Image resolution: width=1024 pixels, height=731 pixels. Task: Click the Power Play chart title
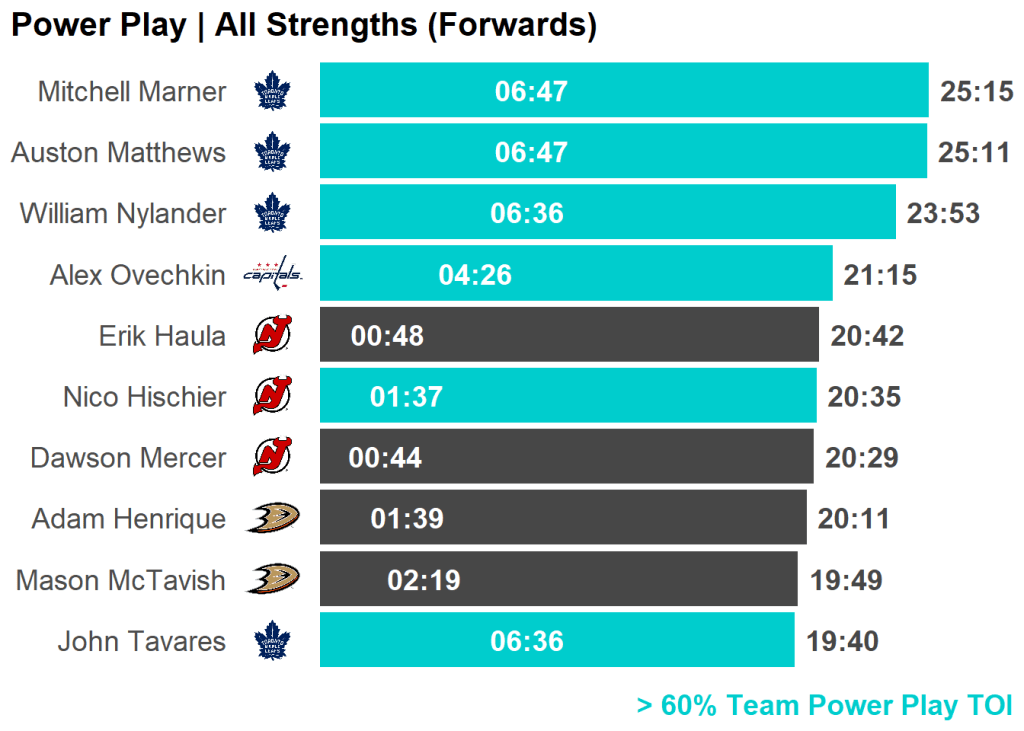(303, 25)
